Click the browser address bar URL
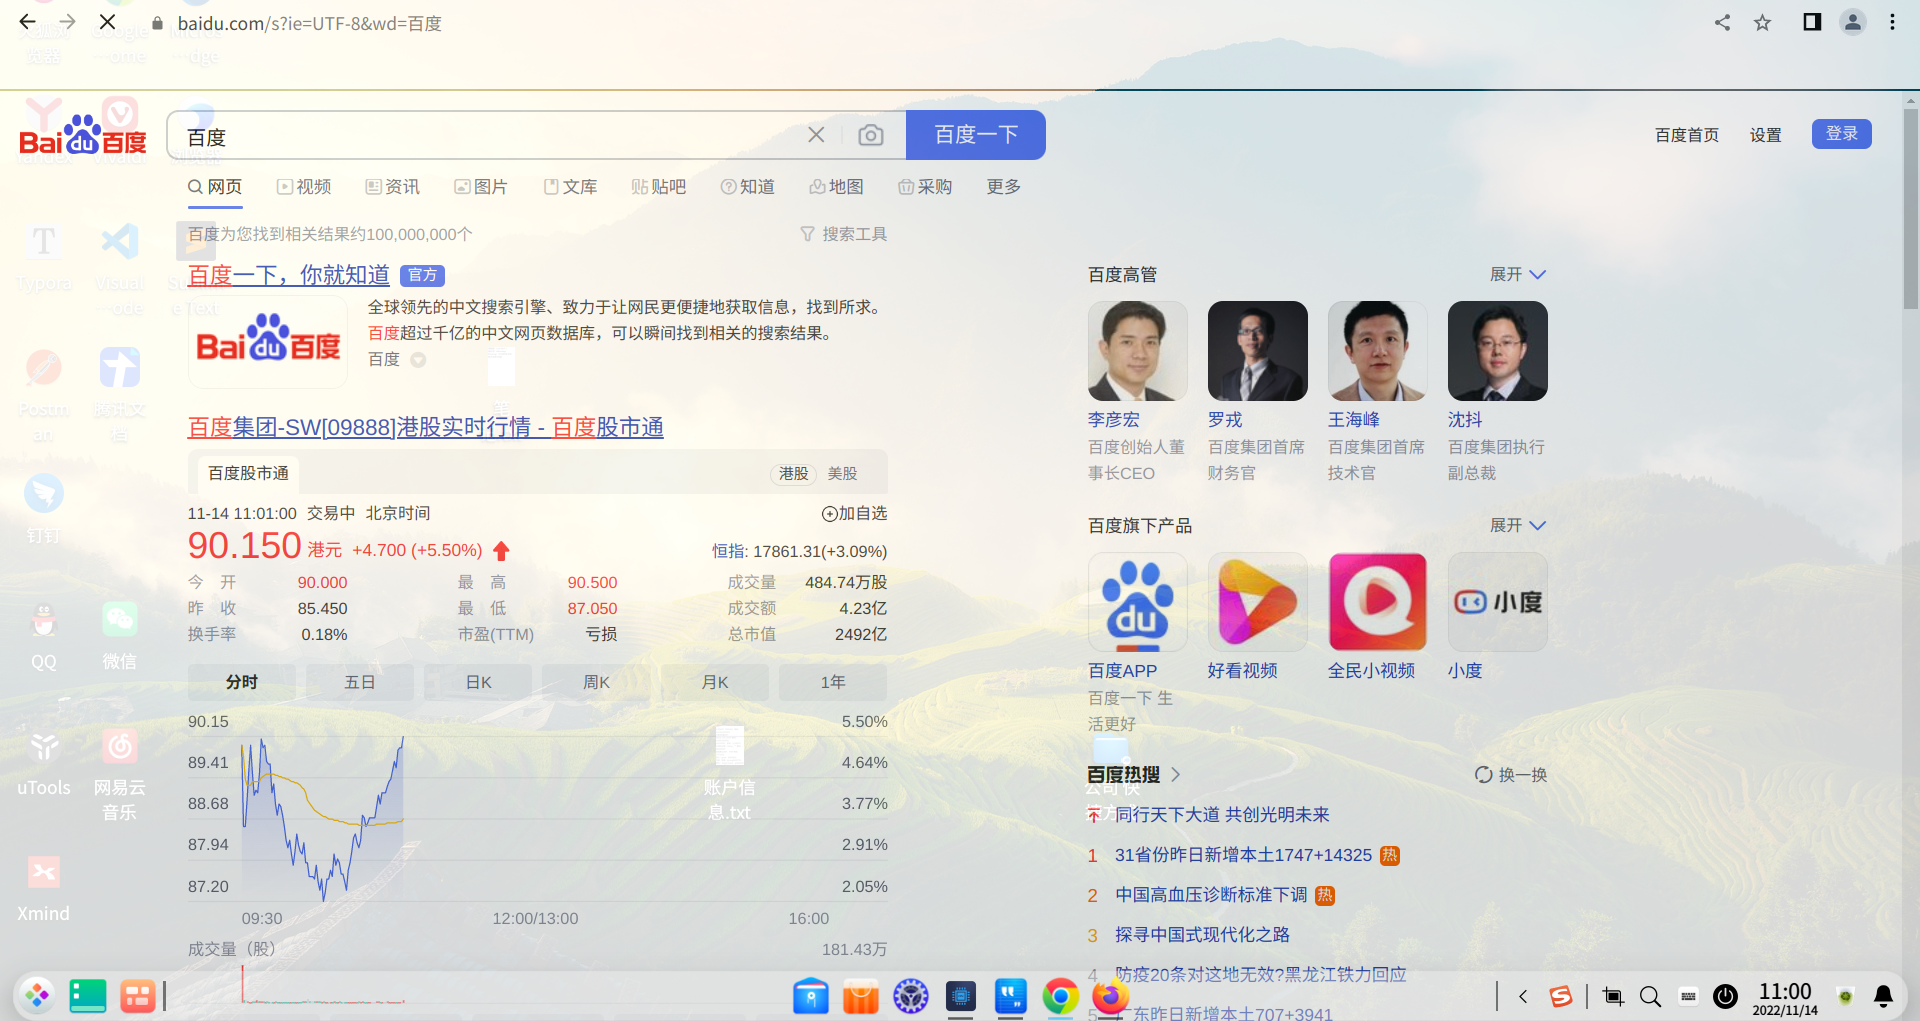This screenshot has width=1920, height=1021. 310,23
